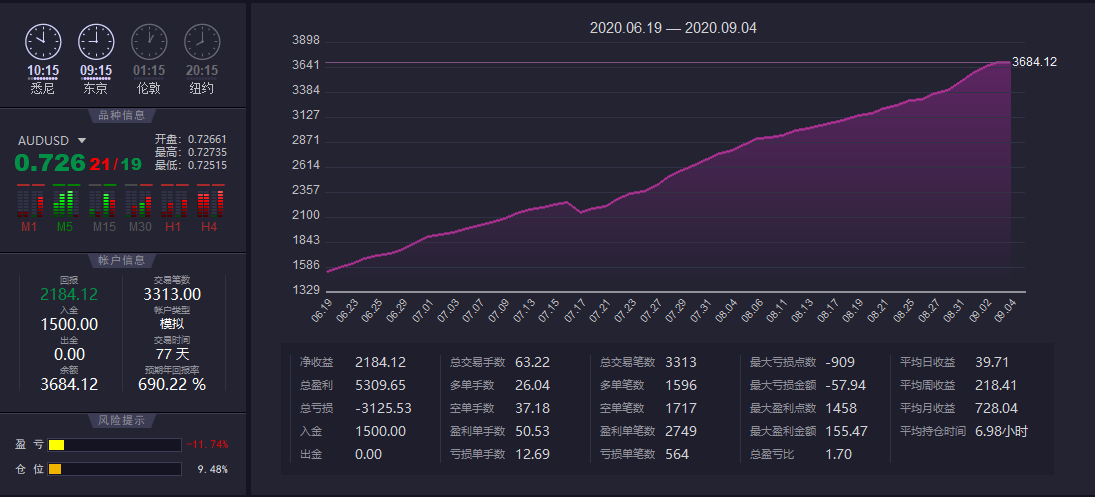The height and width of the screenshot is (497, 1095).
Task: Click the Tokyo (东京) clock icon
Action: (x=96, y=41)
